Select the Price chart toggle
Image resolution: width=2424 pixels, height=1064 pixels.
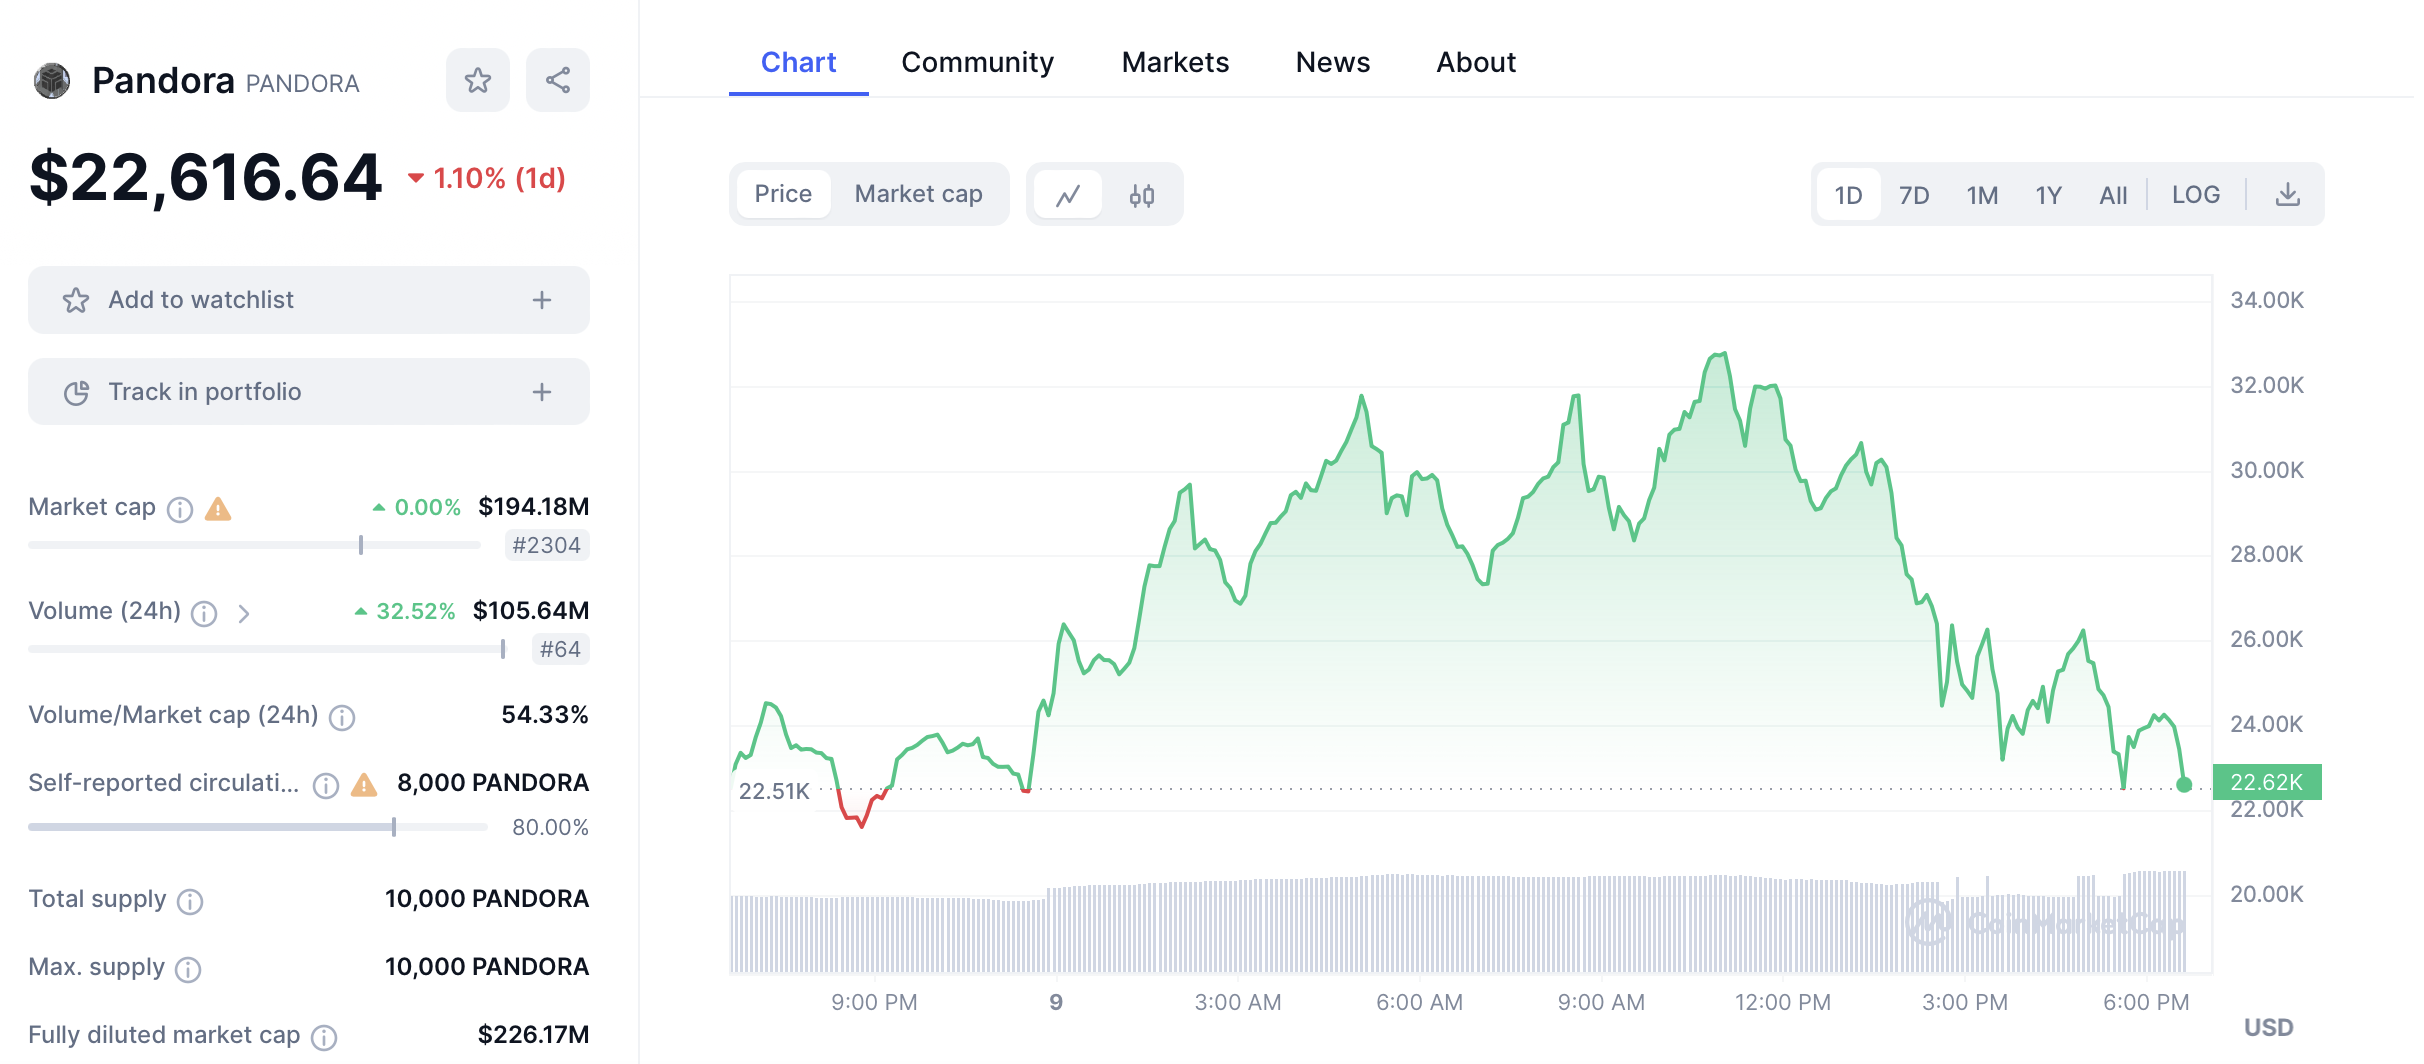[x=783, y=194]
